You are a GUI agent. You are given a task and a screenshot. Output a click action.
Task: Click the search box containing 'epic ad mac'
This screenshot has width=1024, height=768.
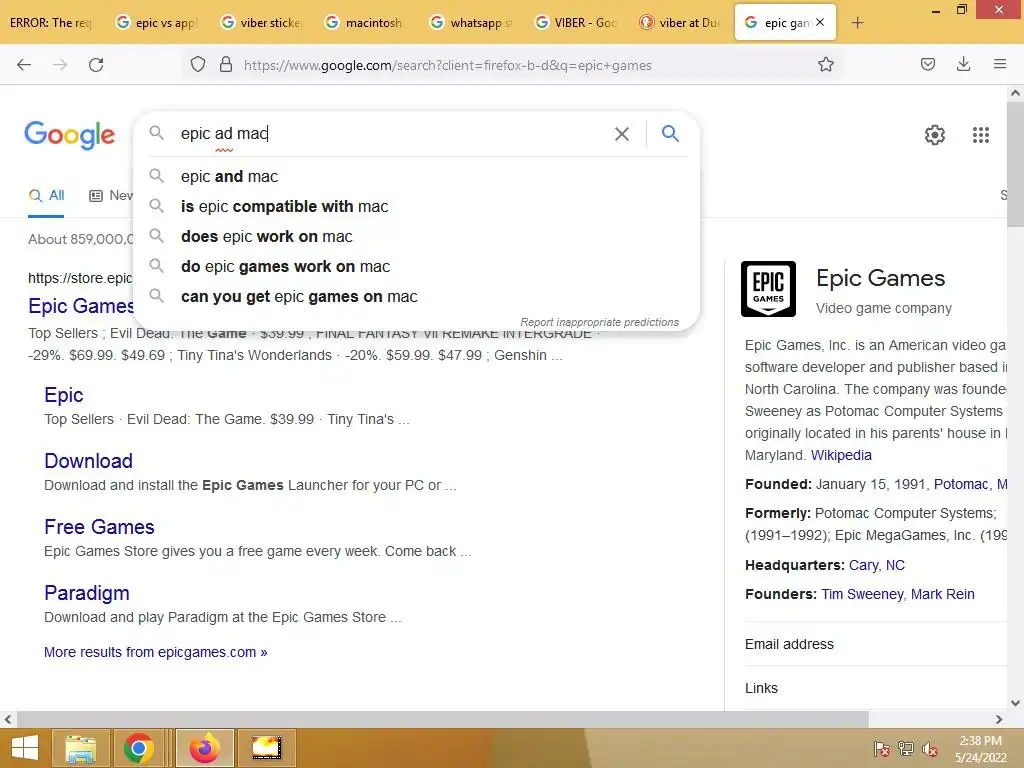pos(392,133)
